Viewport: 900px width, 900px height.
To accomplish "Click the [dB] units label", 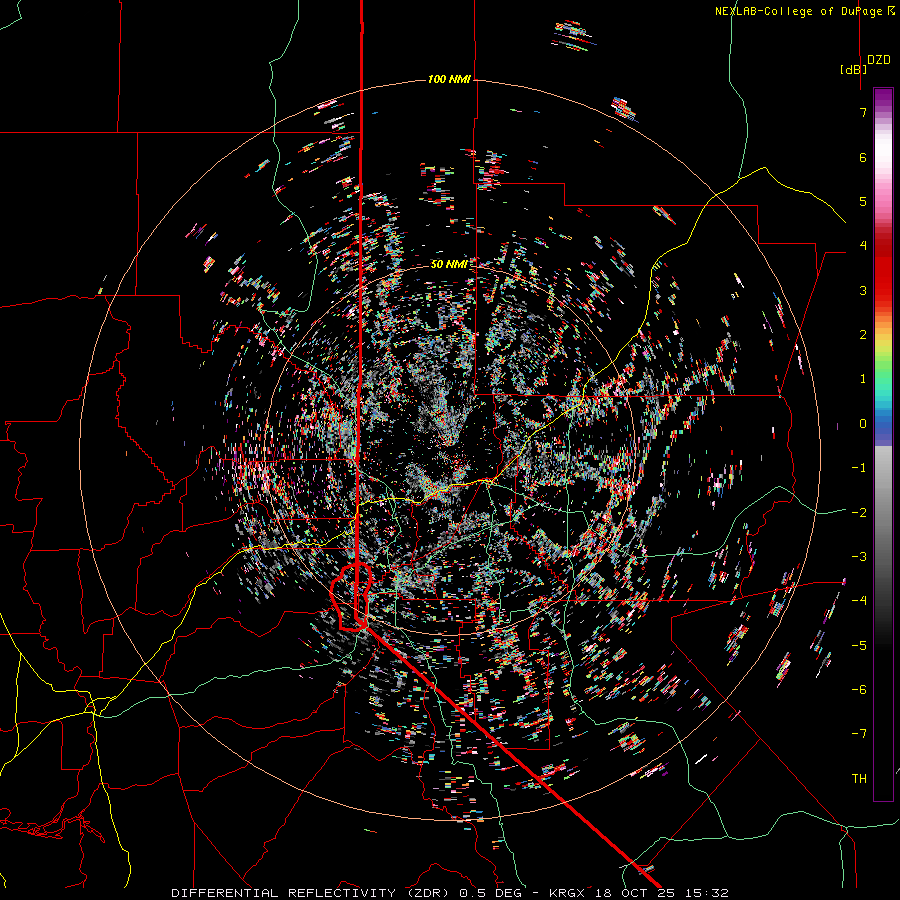I will (854, 69).
